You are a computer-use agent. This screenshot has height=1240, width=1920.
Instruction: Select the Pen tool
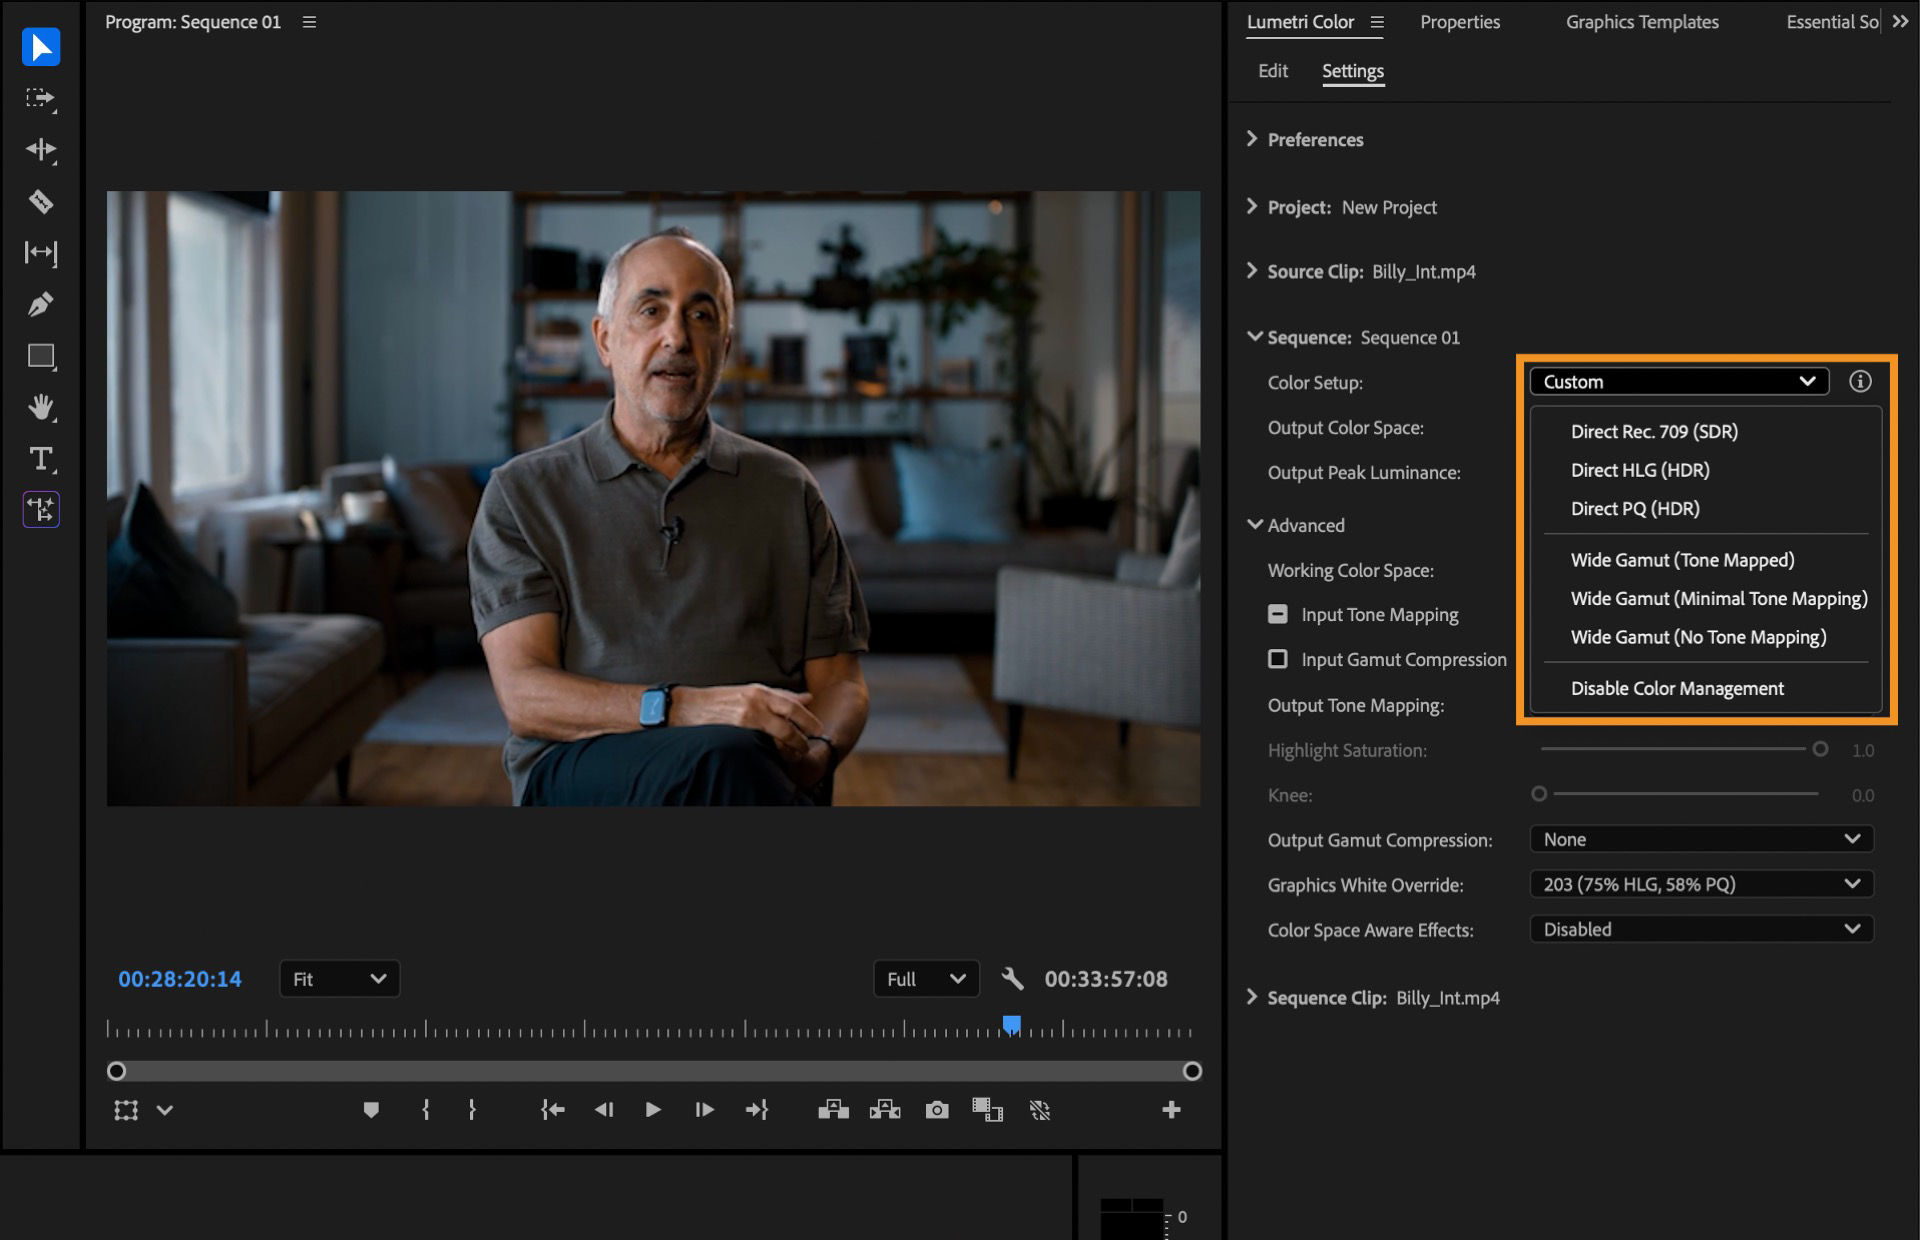pos(41,304)
